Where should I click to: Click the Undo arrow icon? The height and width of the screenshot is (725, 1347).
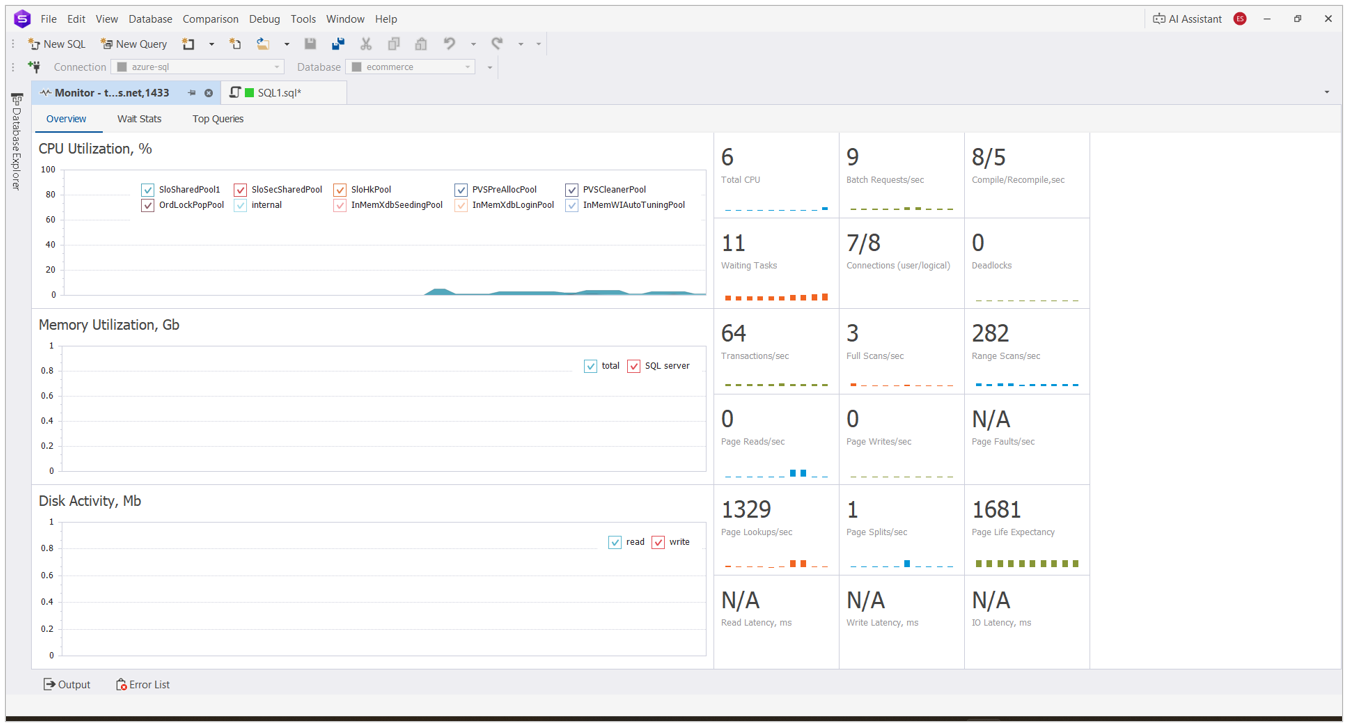(x=450, y=44)
